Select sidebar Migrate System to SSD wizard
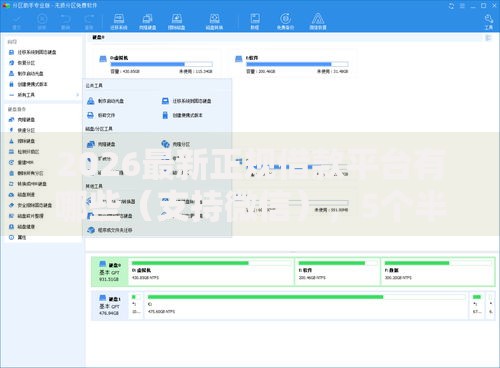The height and width of the screenshot is (368, 500). pos(33,52)
